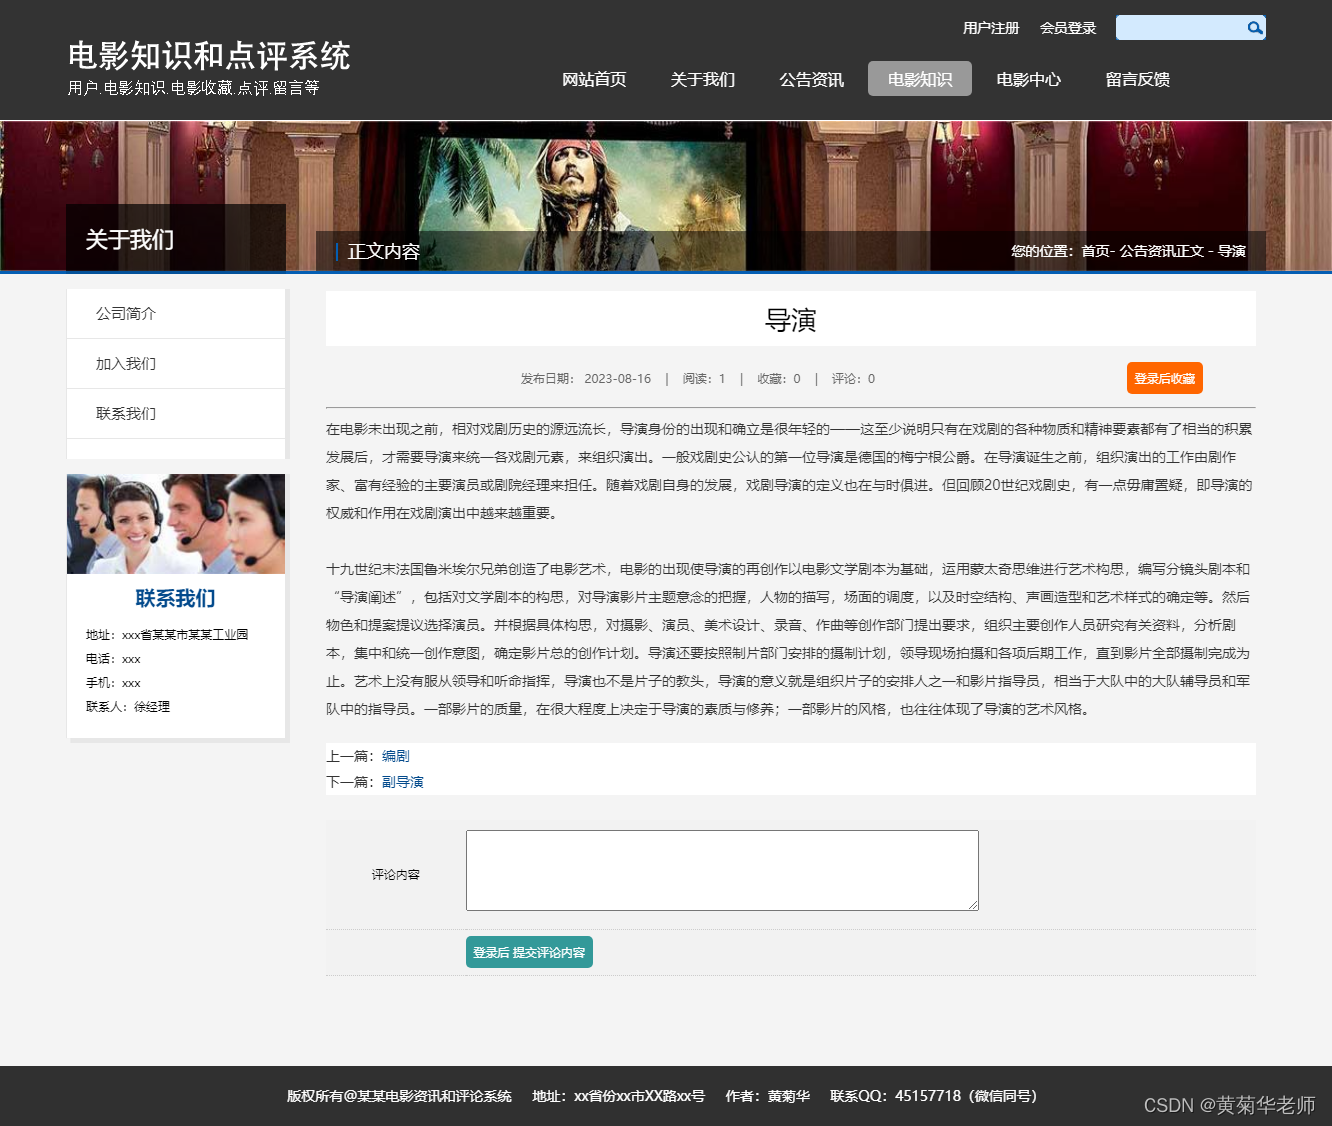Viewport: 1332px width, 1126px height.
Task: Click the 评论内容 label beside the textarea
Action: pos(396,875)
